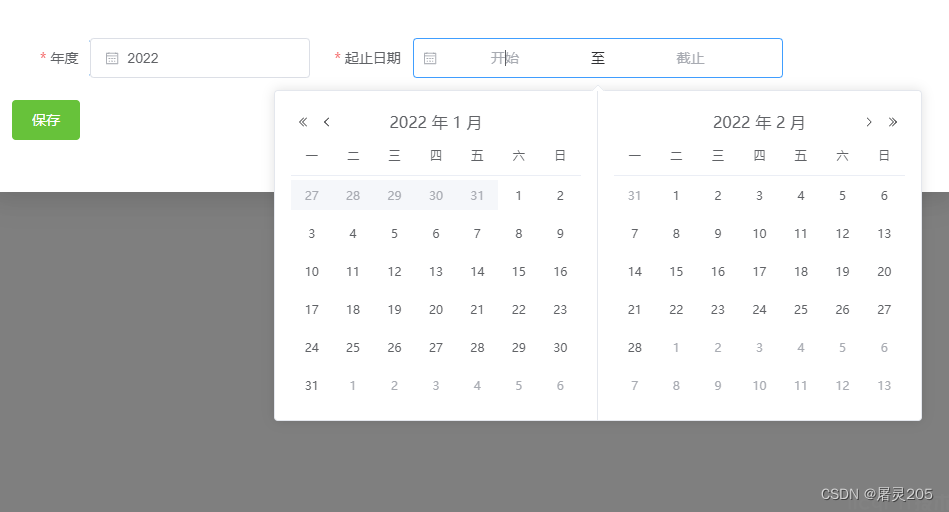The width and height of the screenshot is (949, 512).
Task: Go to previous month arrow
Action: click(326, 122)
